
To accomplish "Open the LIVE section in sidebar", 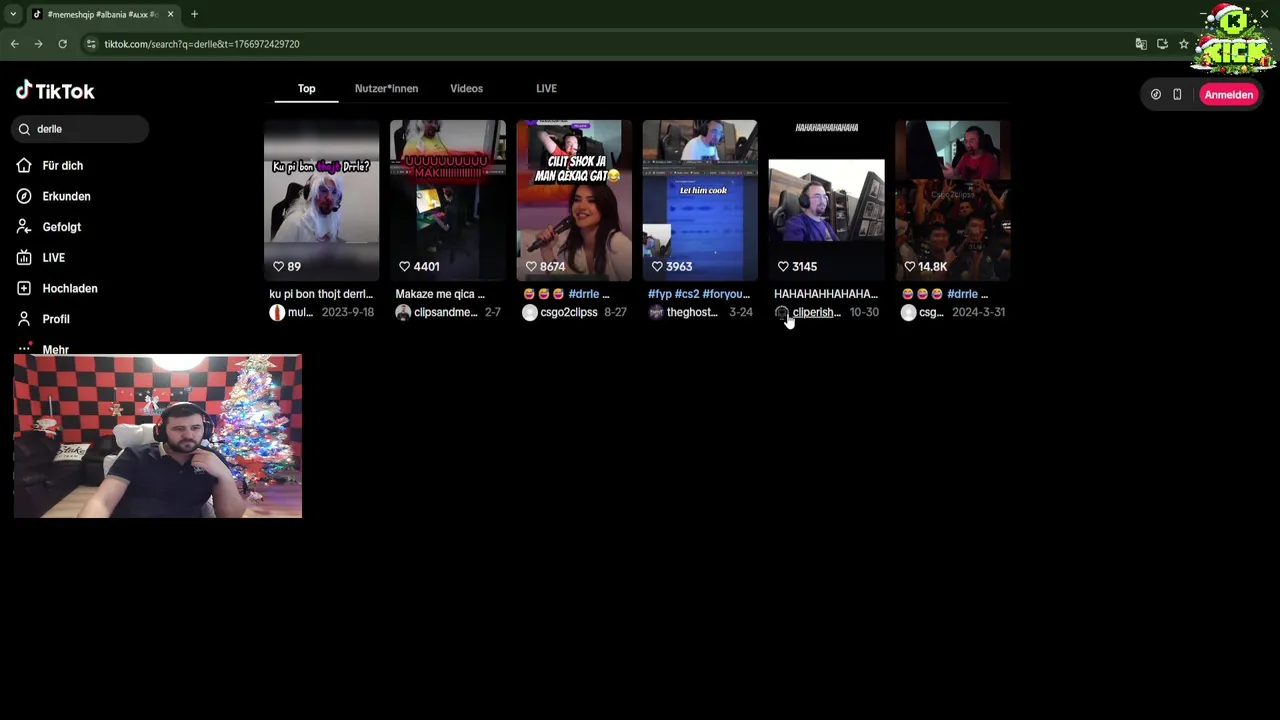I will point(53,258).
